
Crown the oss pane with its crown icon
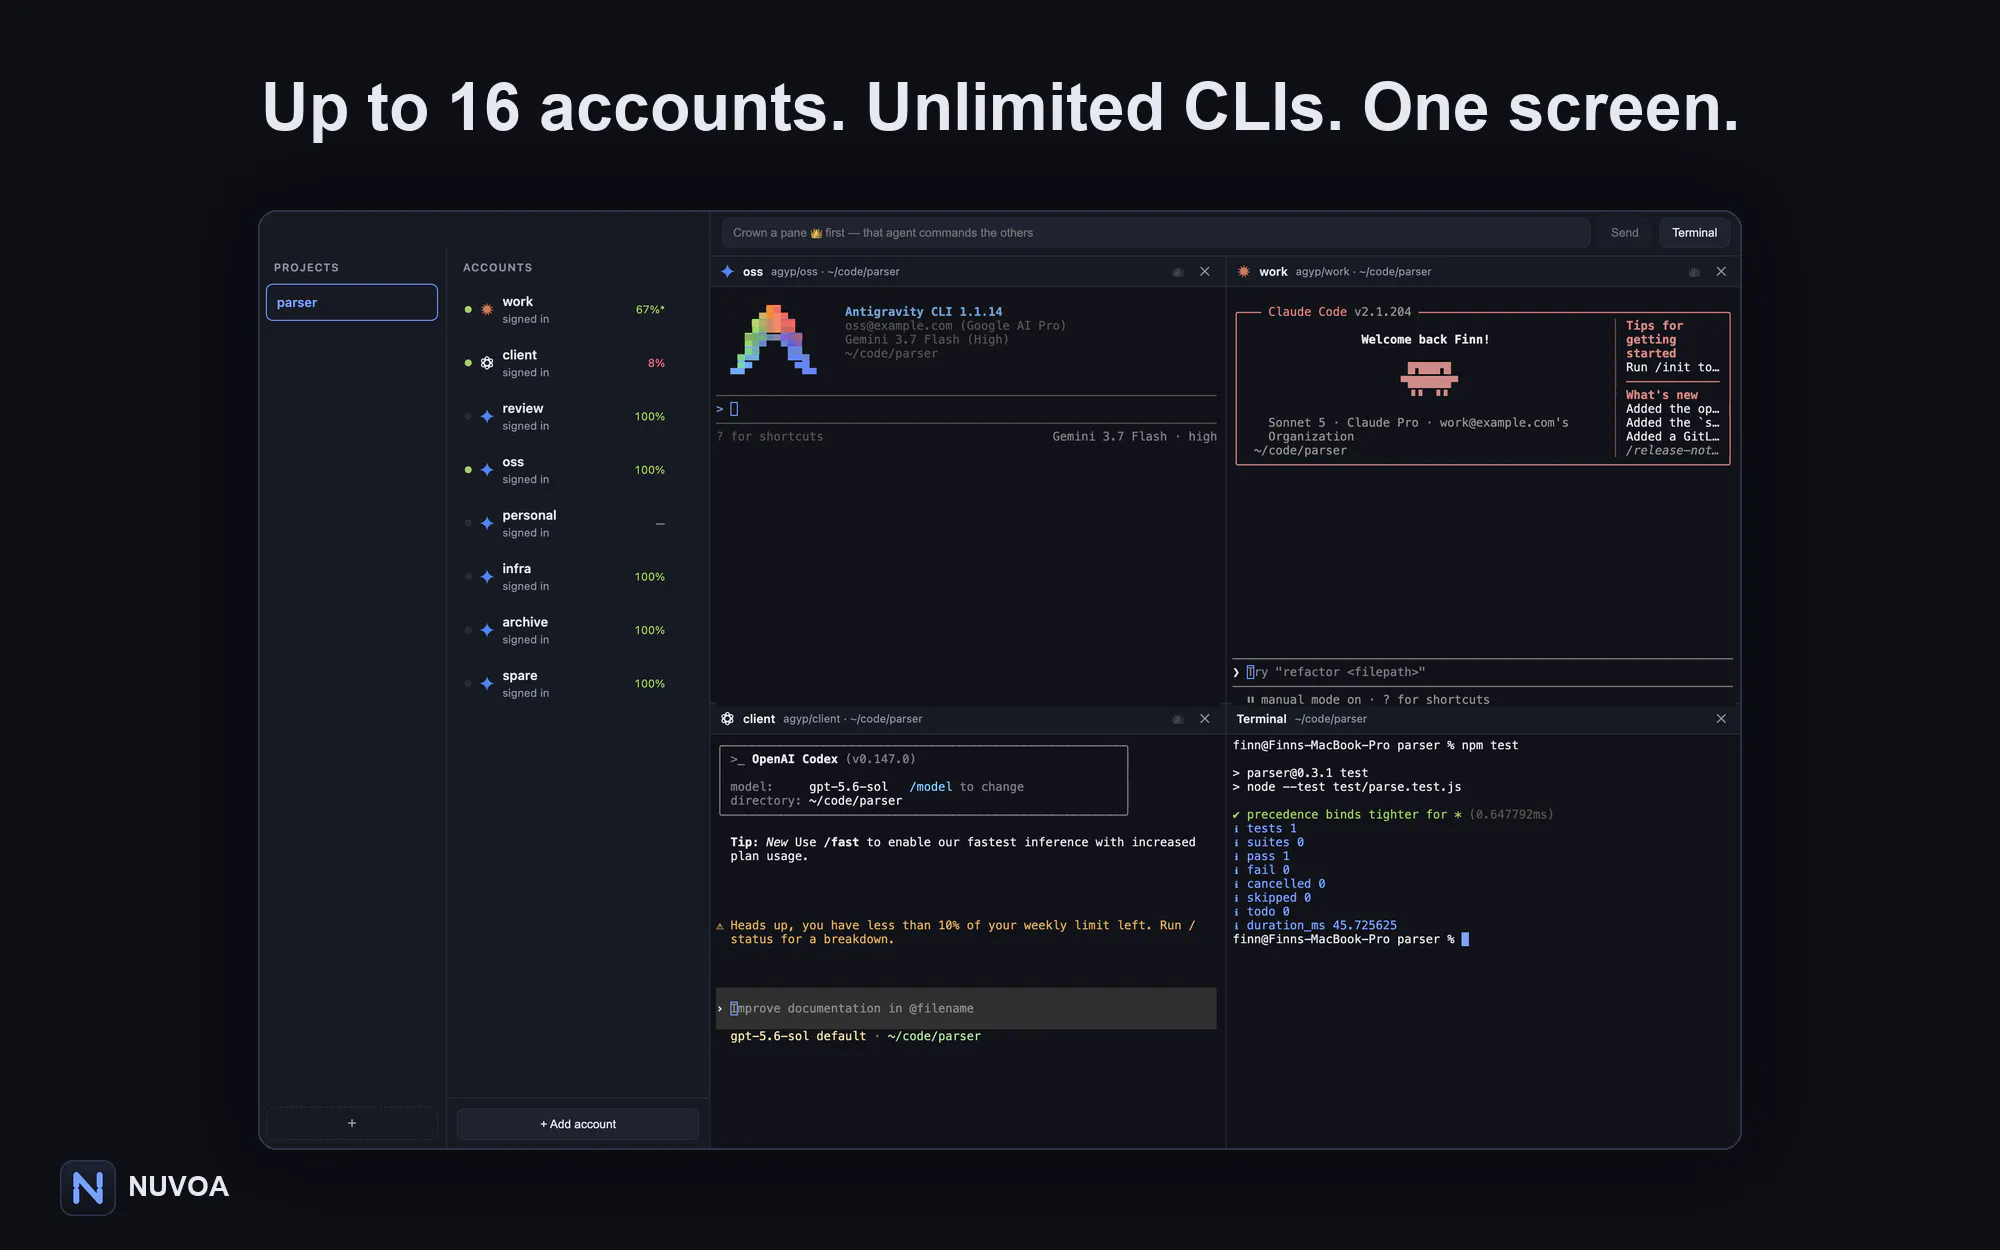[1178, 272]
